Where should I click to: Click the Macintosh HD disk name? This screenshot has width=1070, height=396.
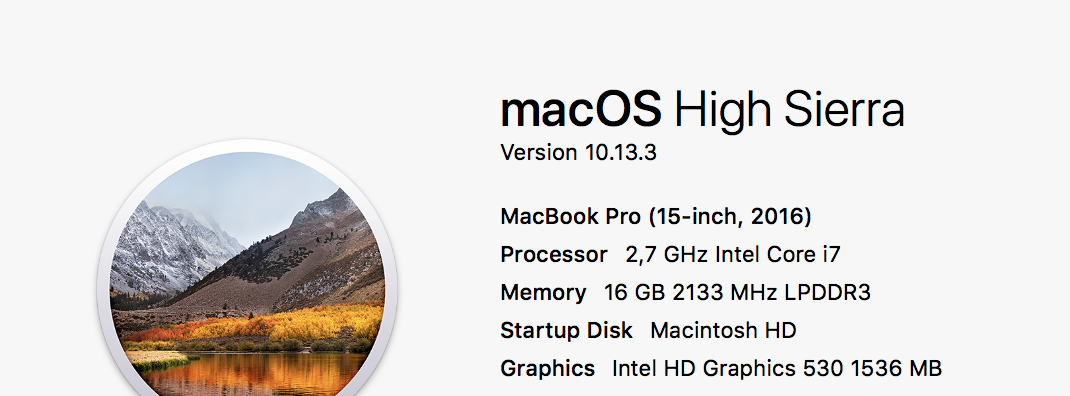click(723, 331)
